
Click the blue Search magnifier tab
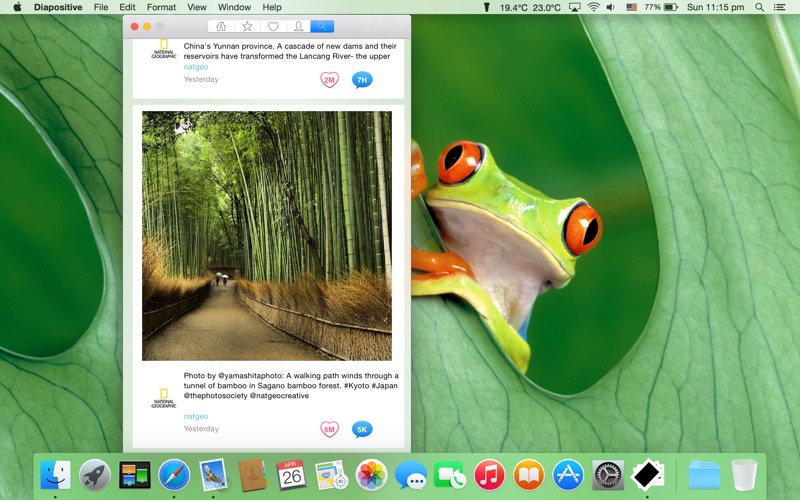pyautogui.click(x=322, y=26)
